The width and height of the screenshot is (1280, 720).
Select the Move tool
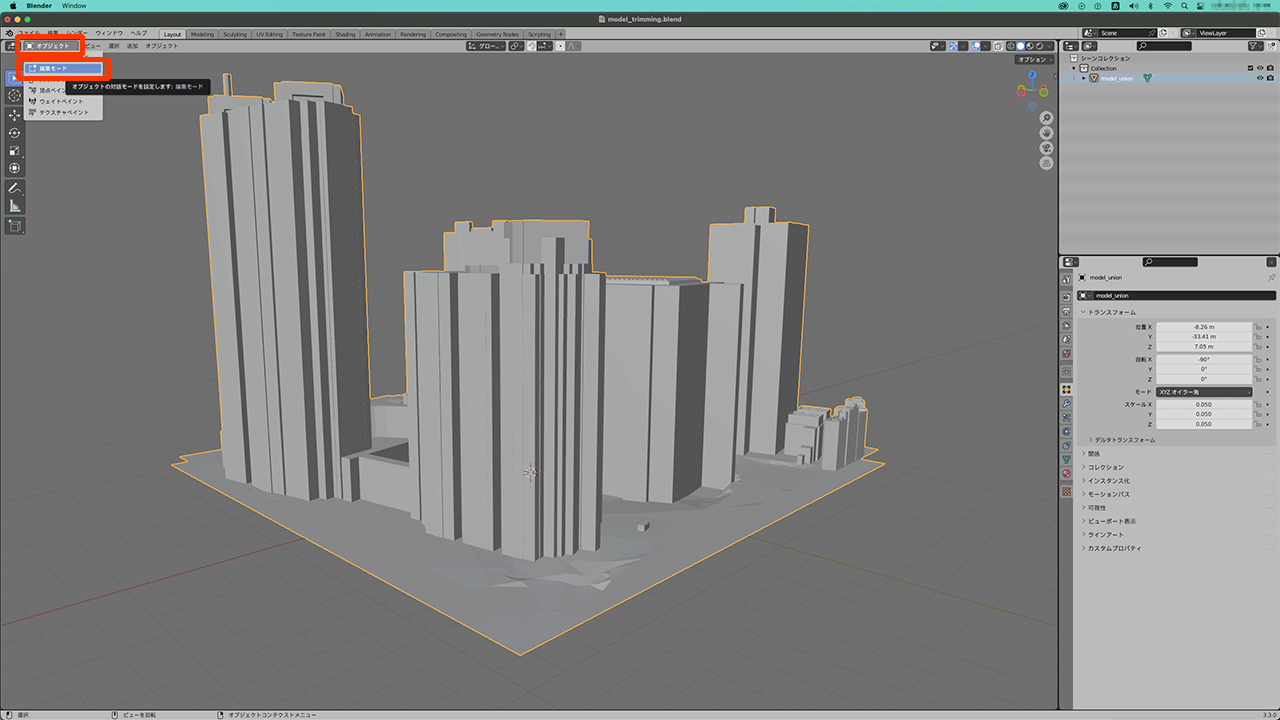[14, 115]
